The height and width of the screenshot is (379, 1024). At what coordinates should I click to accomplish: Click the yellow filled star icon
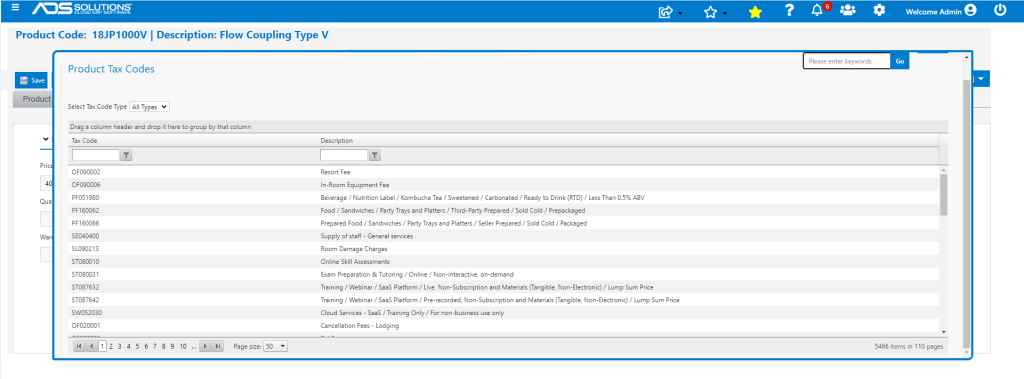pos(755,11)
